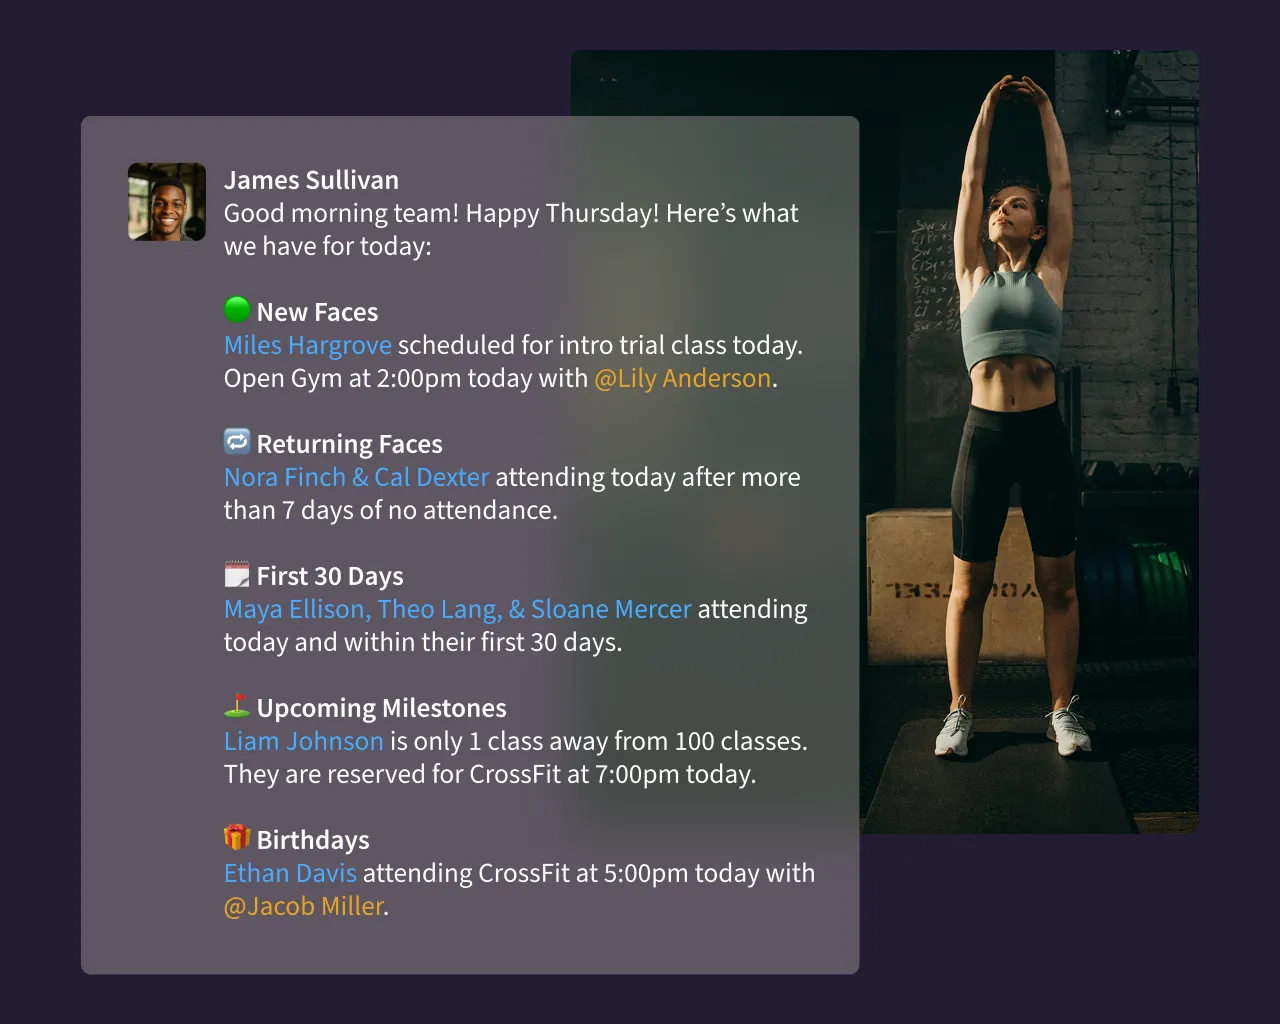Click the James Sullivan sender name

[x=311, y=180]
